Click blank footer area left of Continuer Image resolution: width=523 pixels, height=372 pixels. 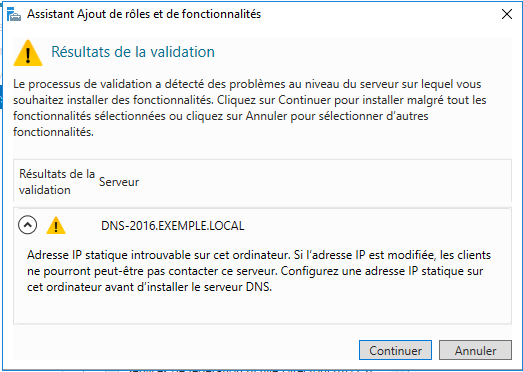(183, 350)
